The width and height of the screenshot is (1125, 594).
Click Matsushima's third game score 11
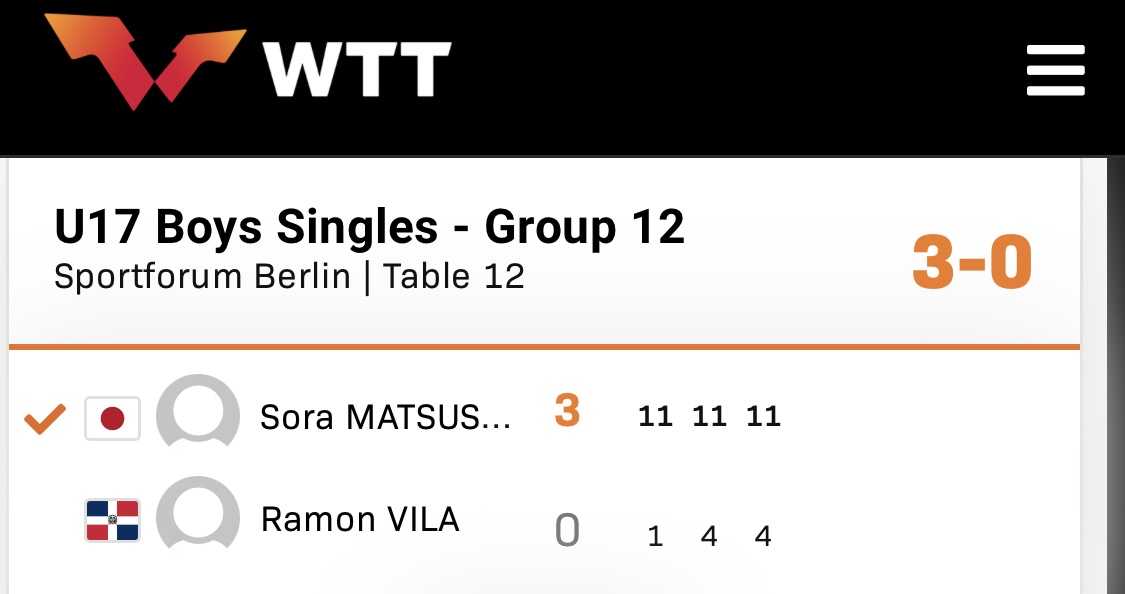click(763, 416)
